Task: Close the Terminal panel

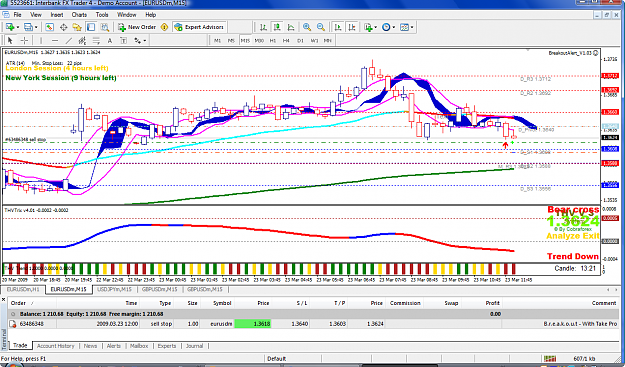Action: click(3, 299)
